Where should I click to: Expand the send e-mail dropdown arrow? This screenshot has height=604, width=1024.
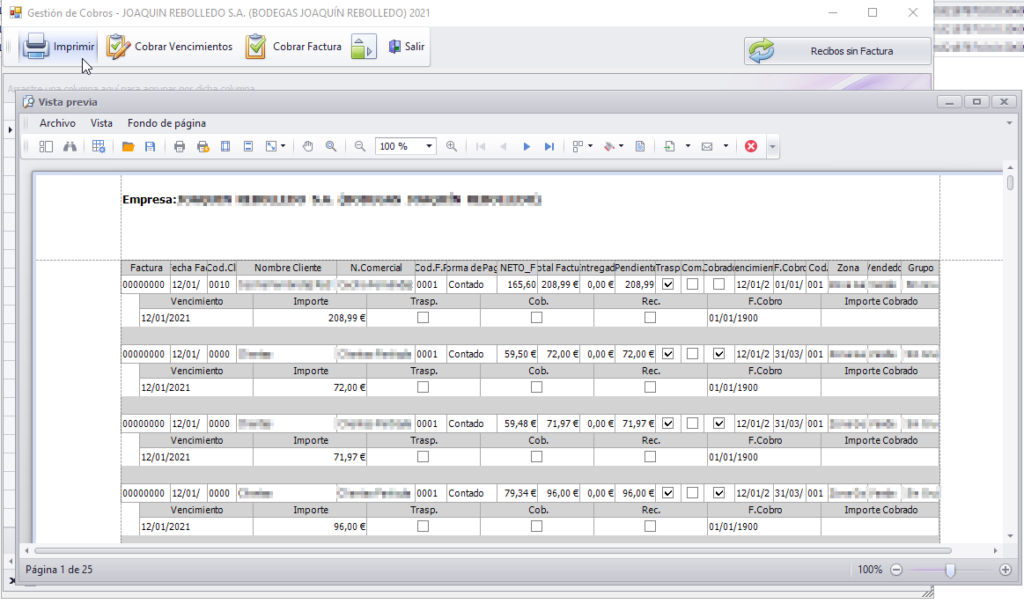[726, 147]
